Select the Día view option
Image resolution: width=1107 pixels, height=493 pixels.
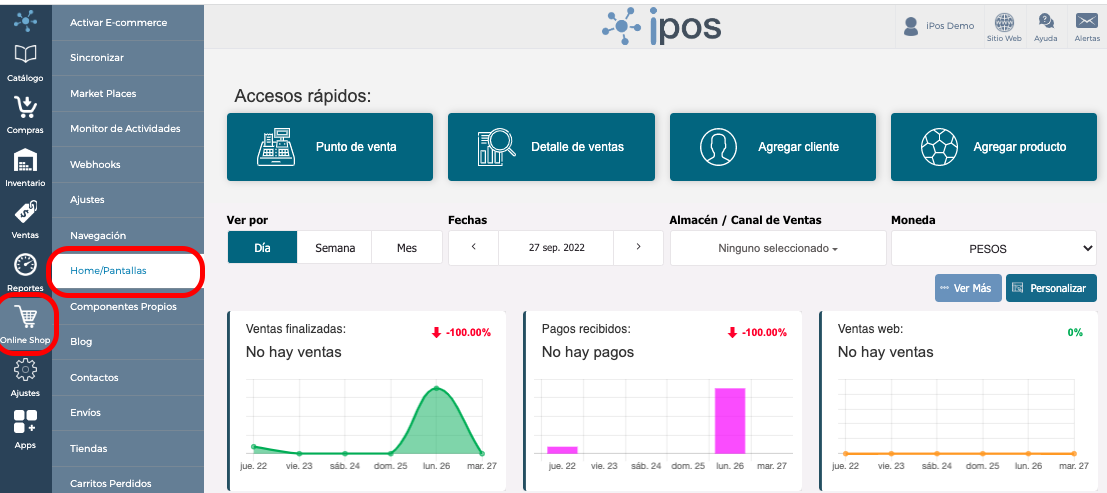262,248
